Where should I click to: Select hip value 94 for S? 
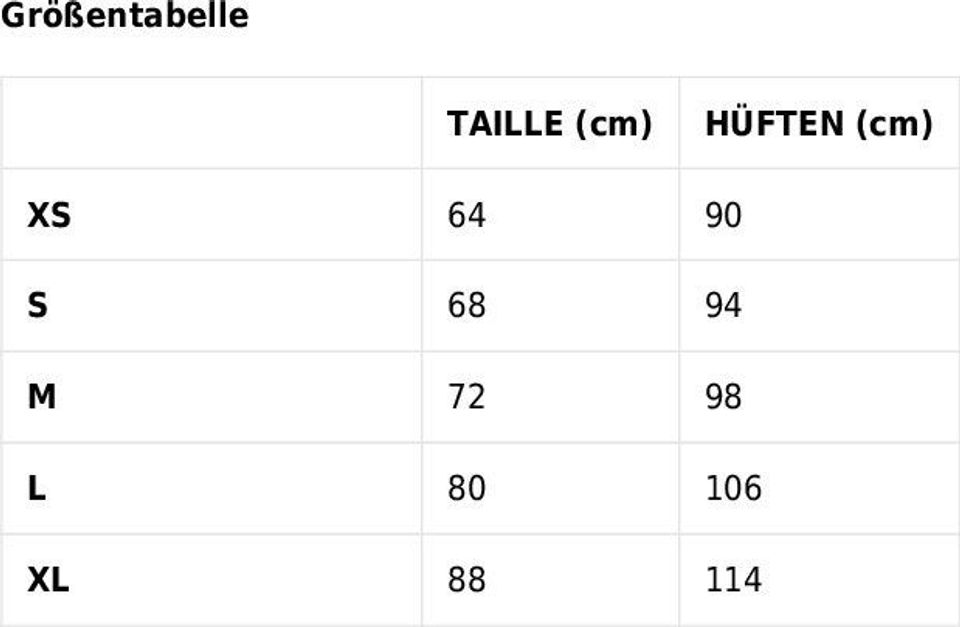coord(724,306)
